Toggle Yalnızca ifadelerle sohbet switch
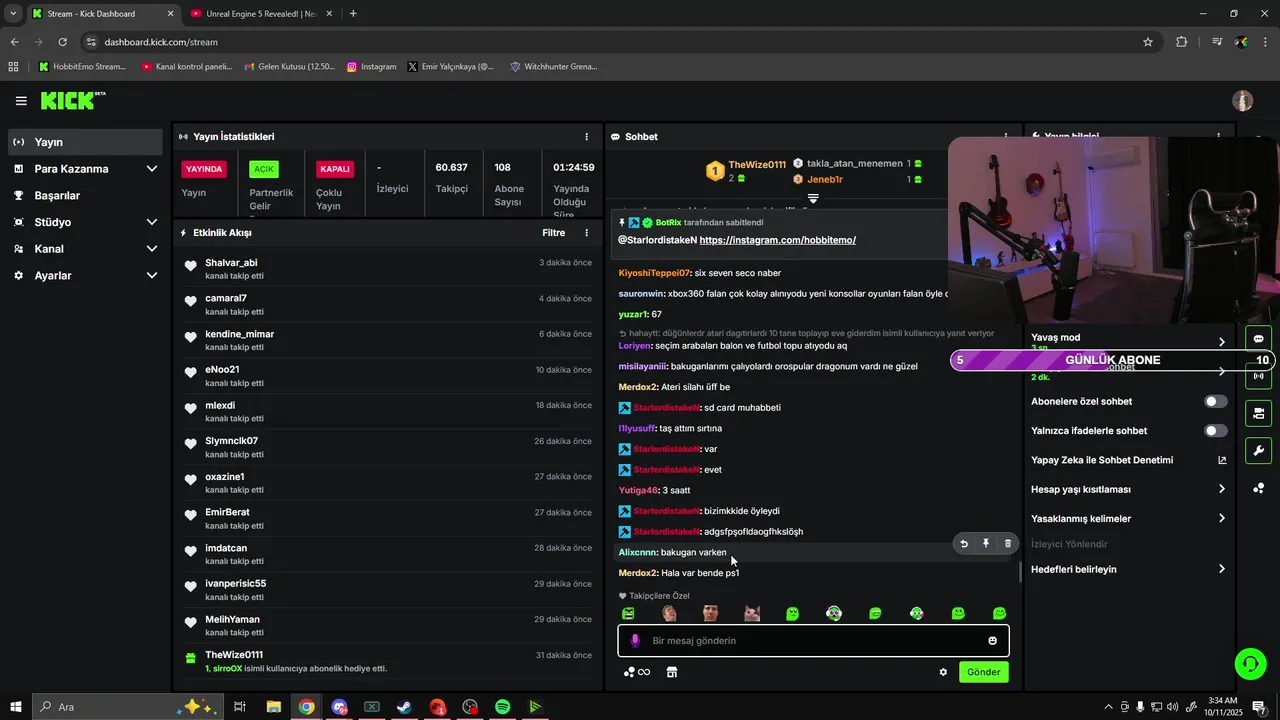 pyautogui.click(x=1215, y=430)
